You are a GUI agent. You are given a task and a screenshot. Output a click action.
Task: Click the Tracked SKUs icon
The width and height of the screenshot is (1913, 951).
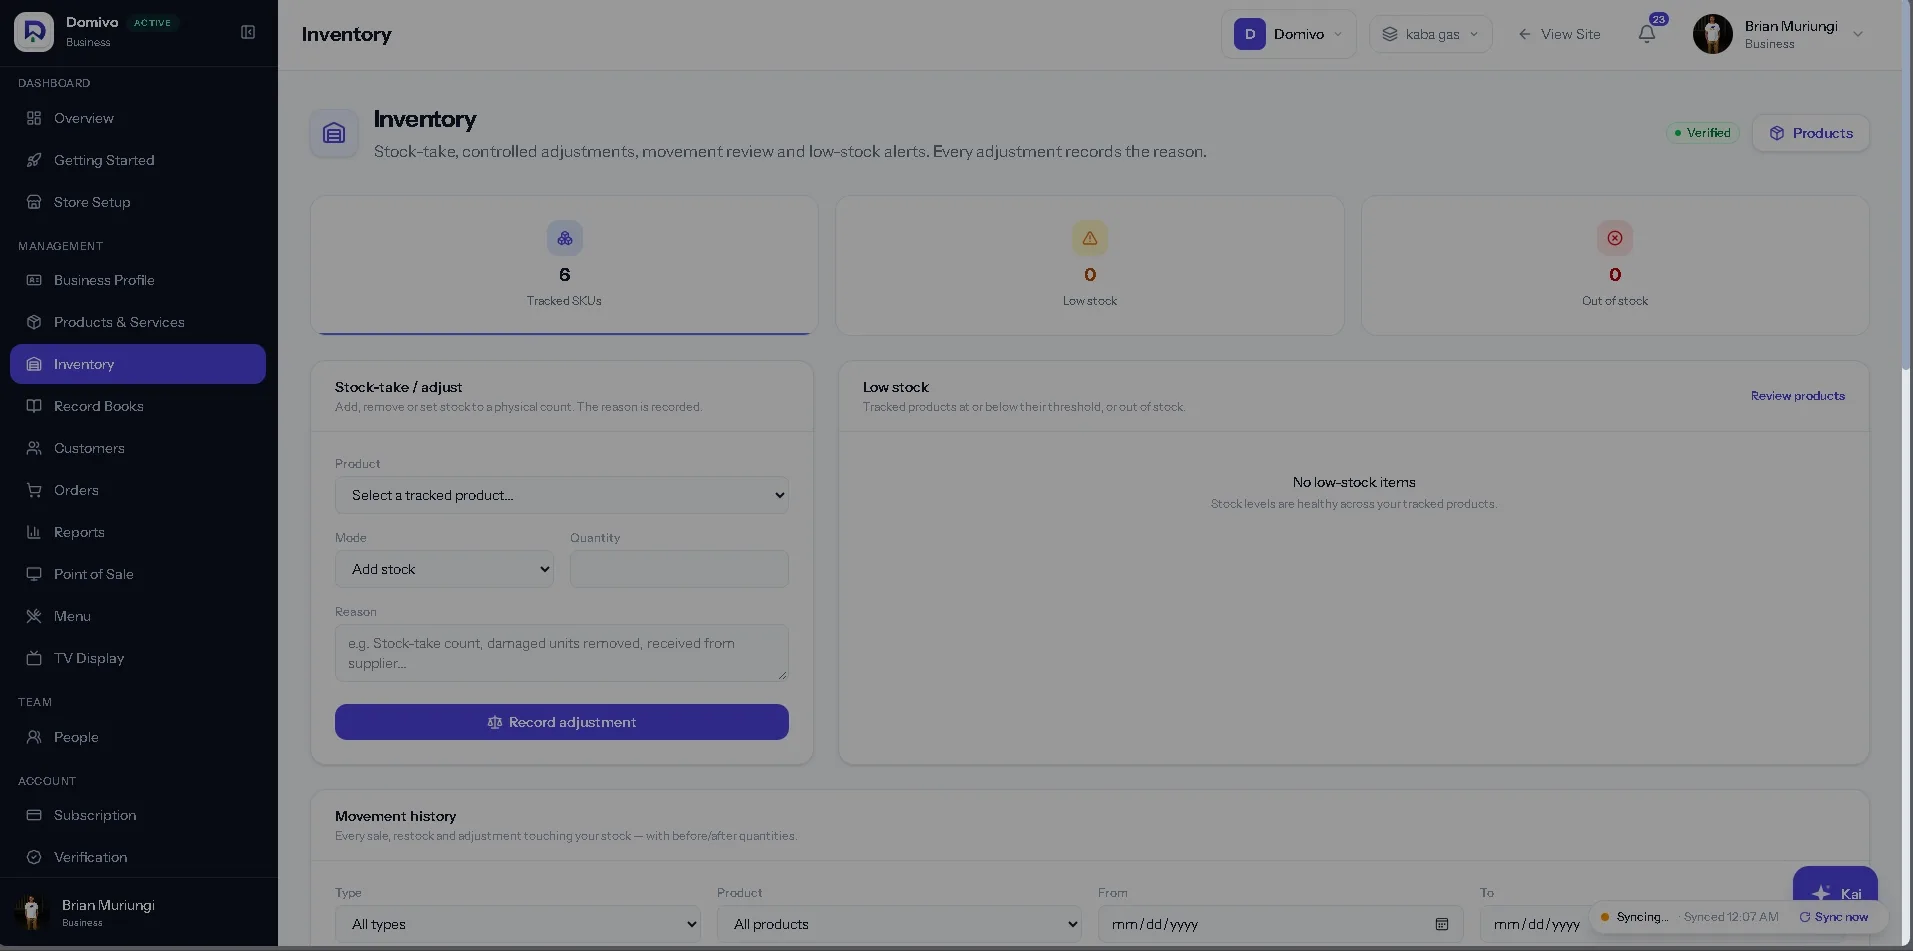tap(565, 238)
